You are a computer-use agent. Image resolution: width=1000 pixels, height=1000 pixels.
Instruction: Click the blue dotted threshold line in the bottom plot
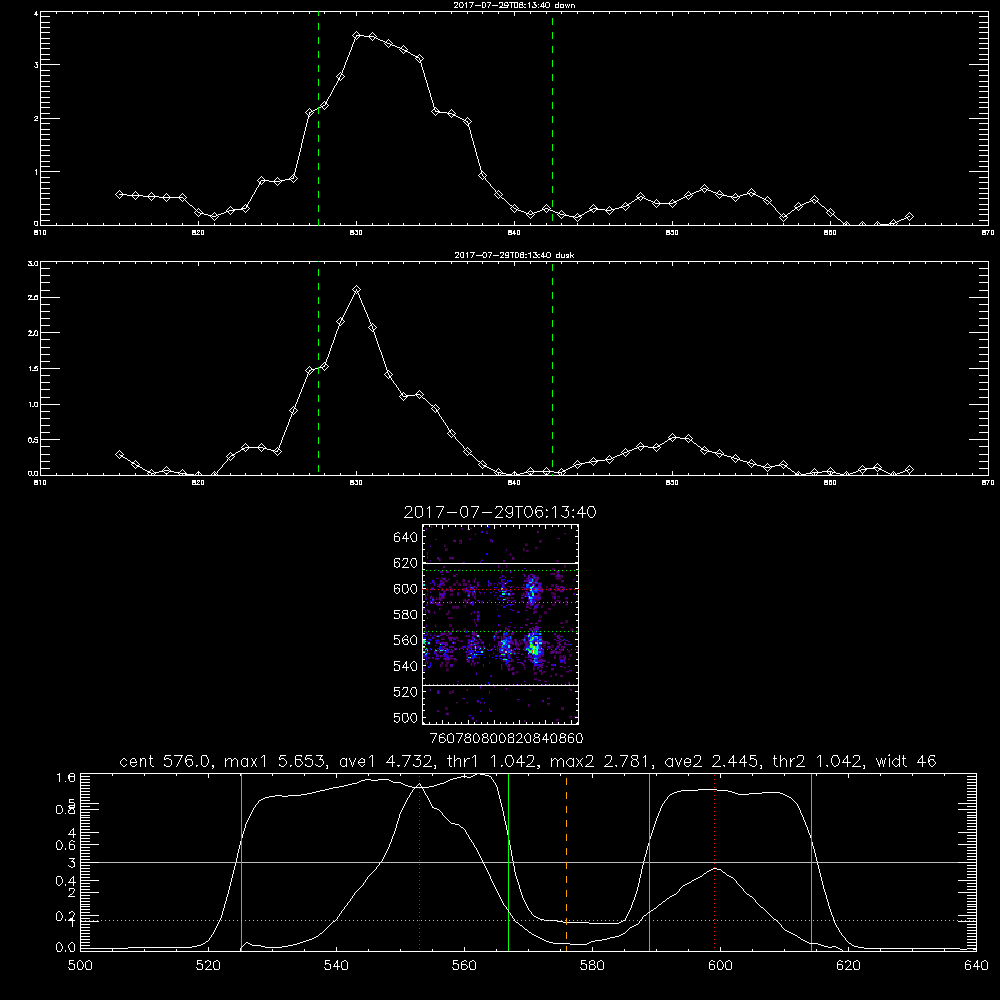point(529,920)
